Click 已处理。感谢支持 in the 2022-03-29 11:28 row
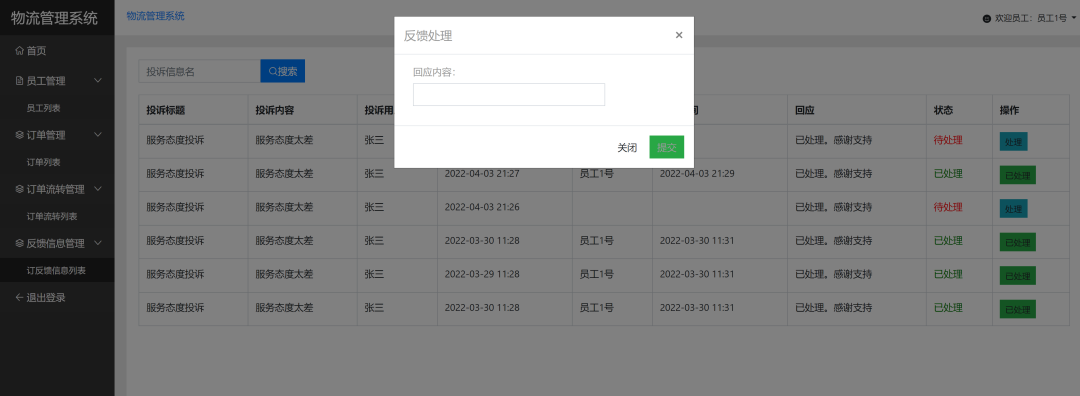This screenshot has width=1080, height=396. [x=834, y=274]
